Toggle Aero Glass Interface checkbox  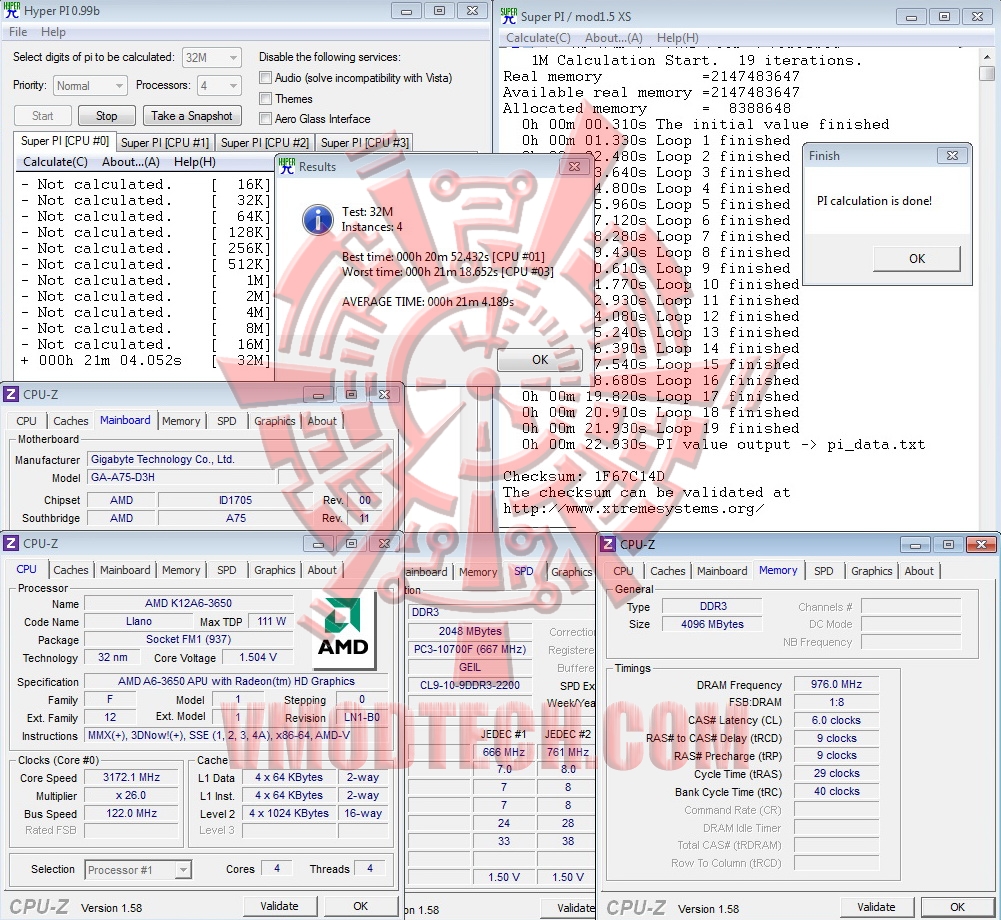pyautogui.click(x=266, y=119)
